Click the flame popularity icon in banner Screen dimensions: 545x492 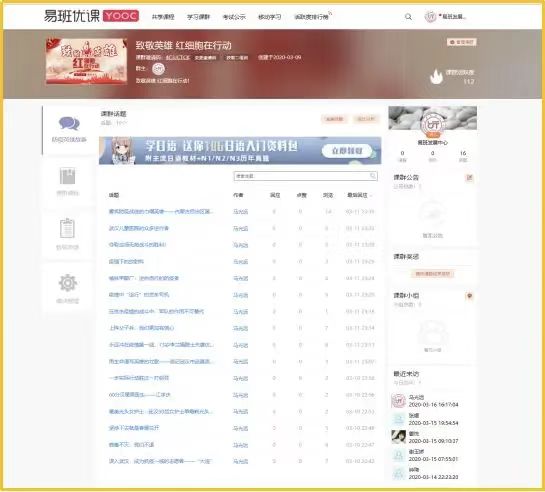tap(436, 77)
